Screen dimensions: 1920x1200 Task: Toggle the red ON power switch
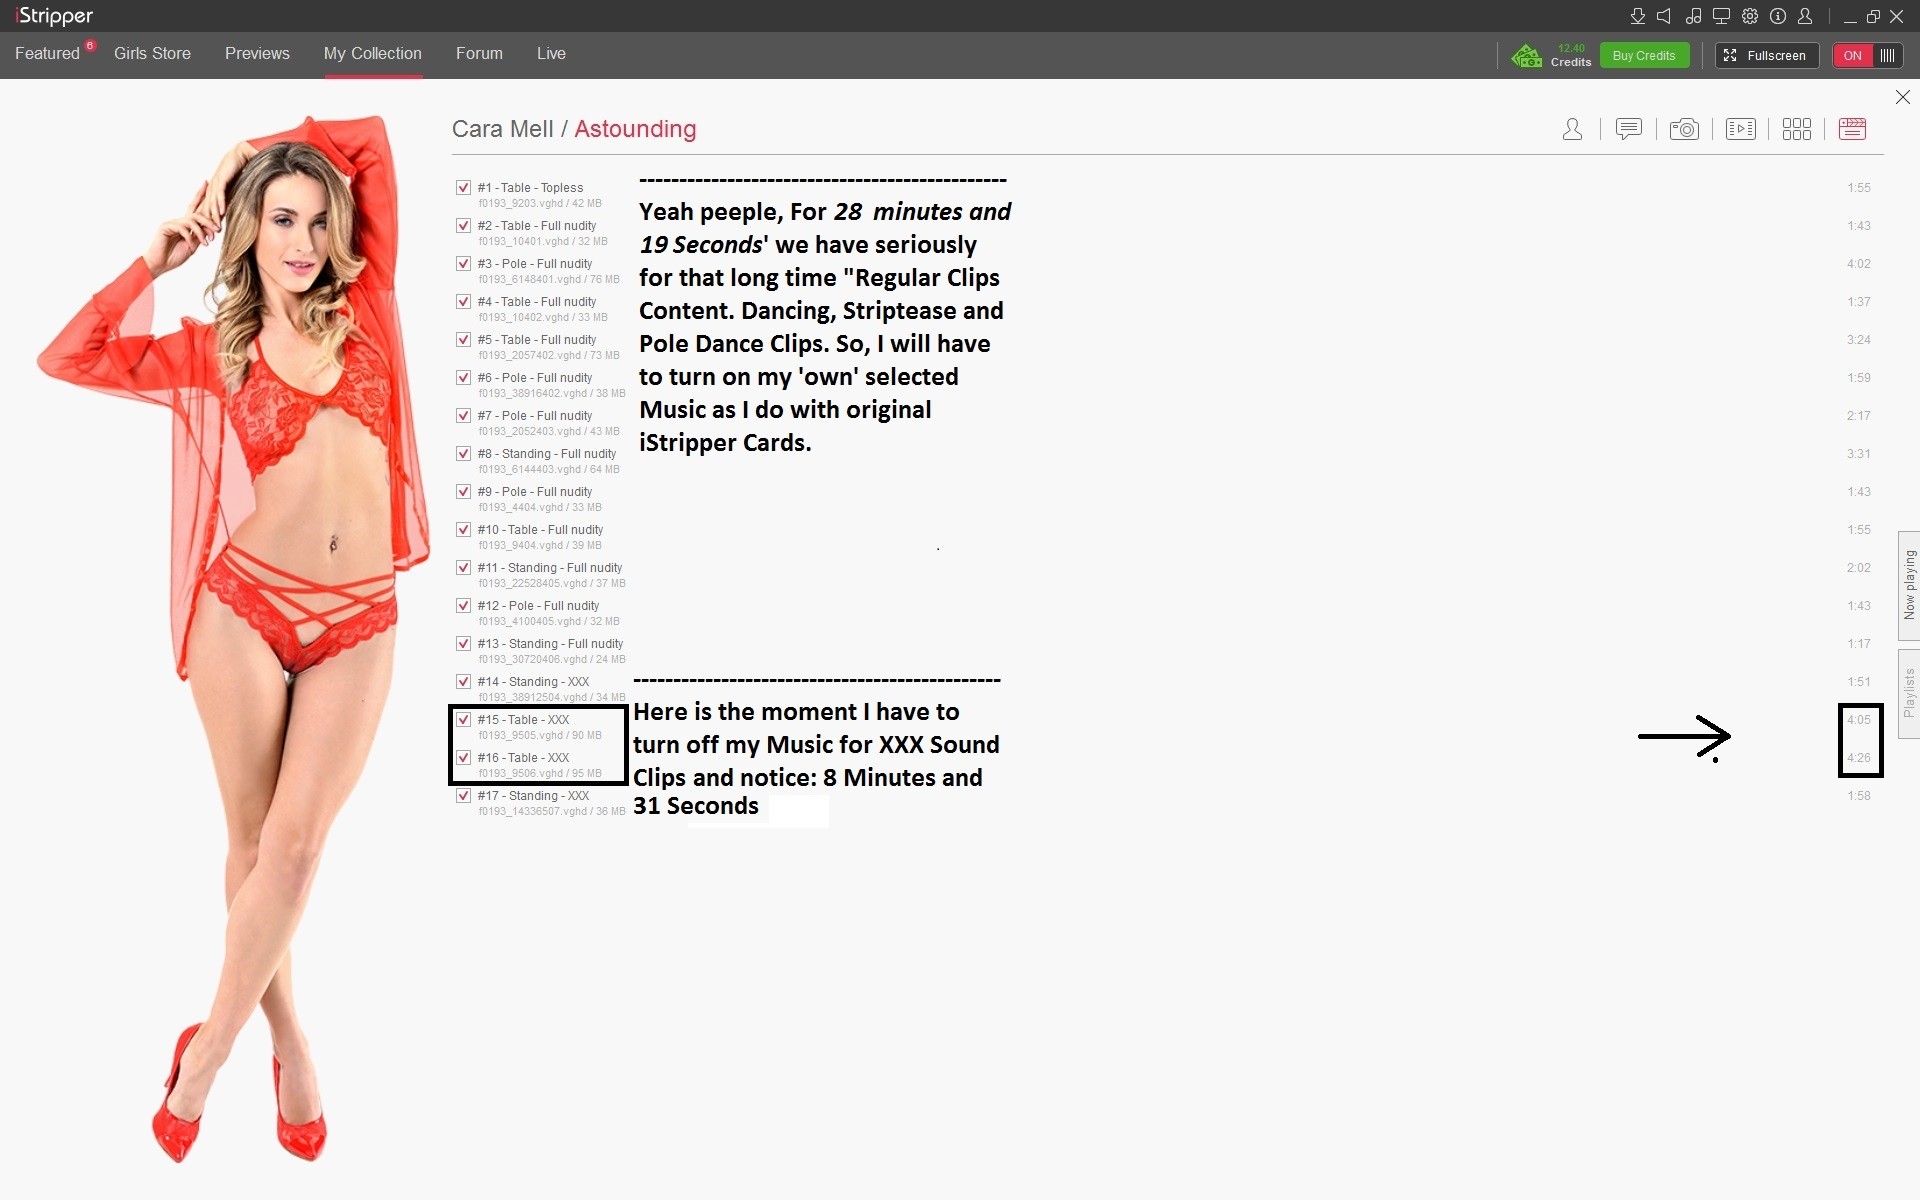tap(1867, 55)
